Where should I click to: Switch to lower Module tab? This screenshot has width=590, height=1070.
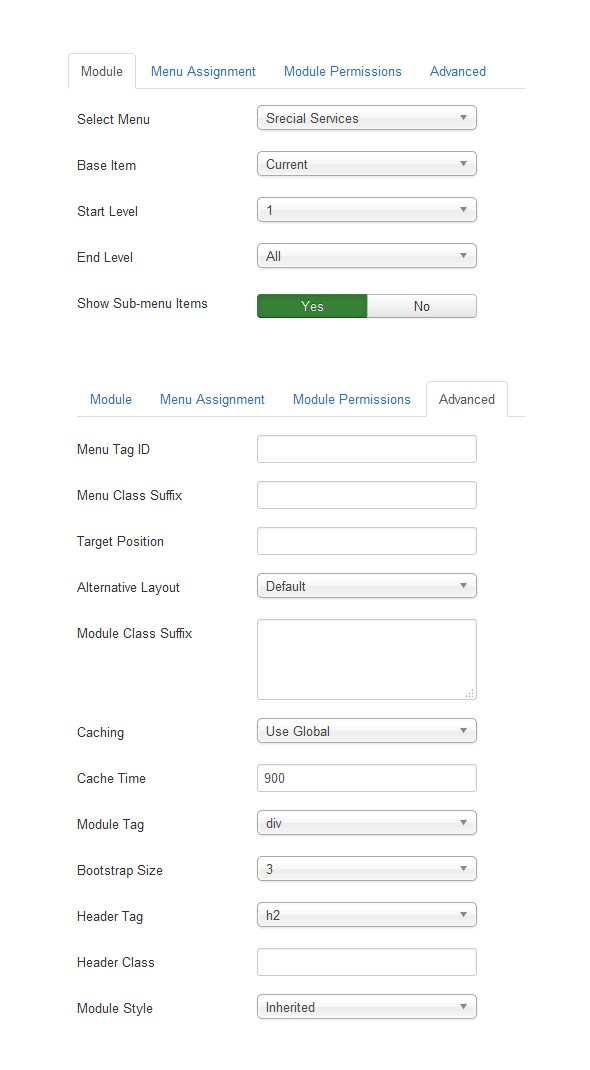coord(110,400)
